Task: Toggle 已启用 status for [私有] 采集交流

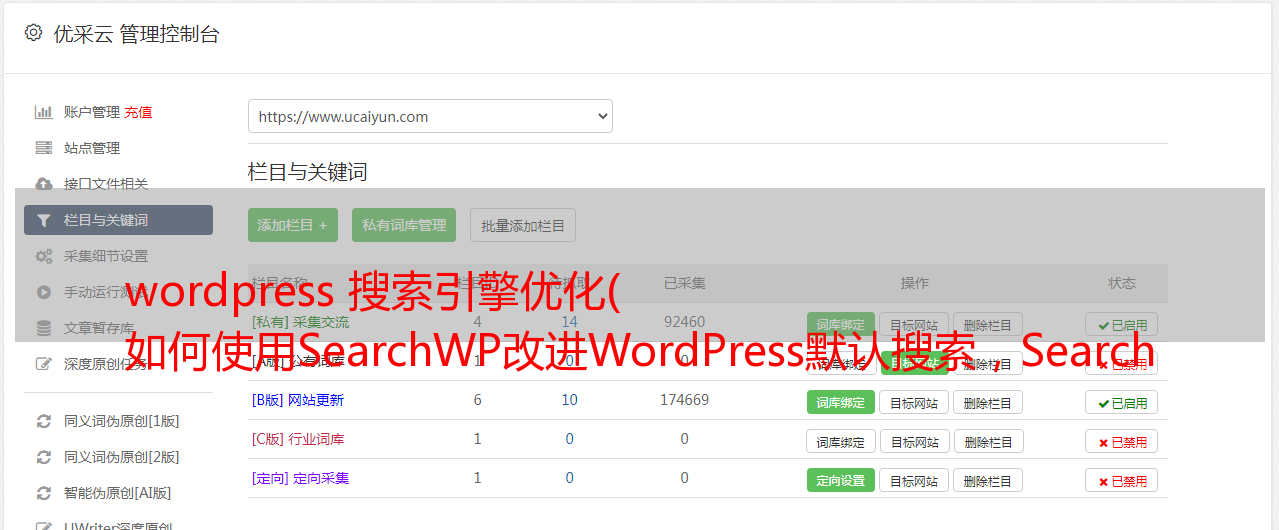Action: click(x=1122, y=324)
